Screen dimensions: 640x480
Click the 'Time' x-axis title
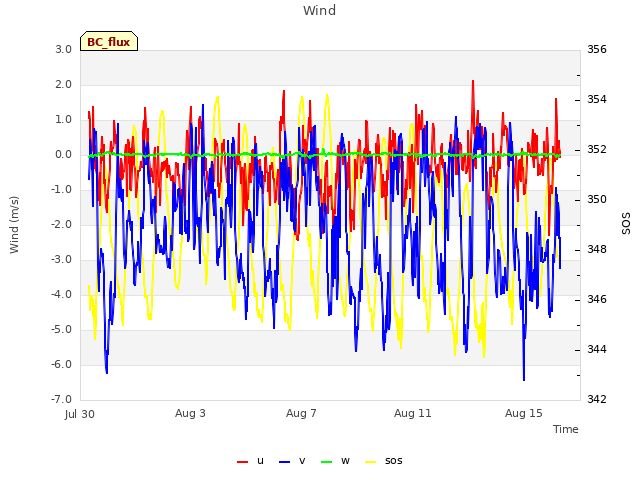click(x=566, y=429)
